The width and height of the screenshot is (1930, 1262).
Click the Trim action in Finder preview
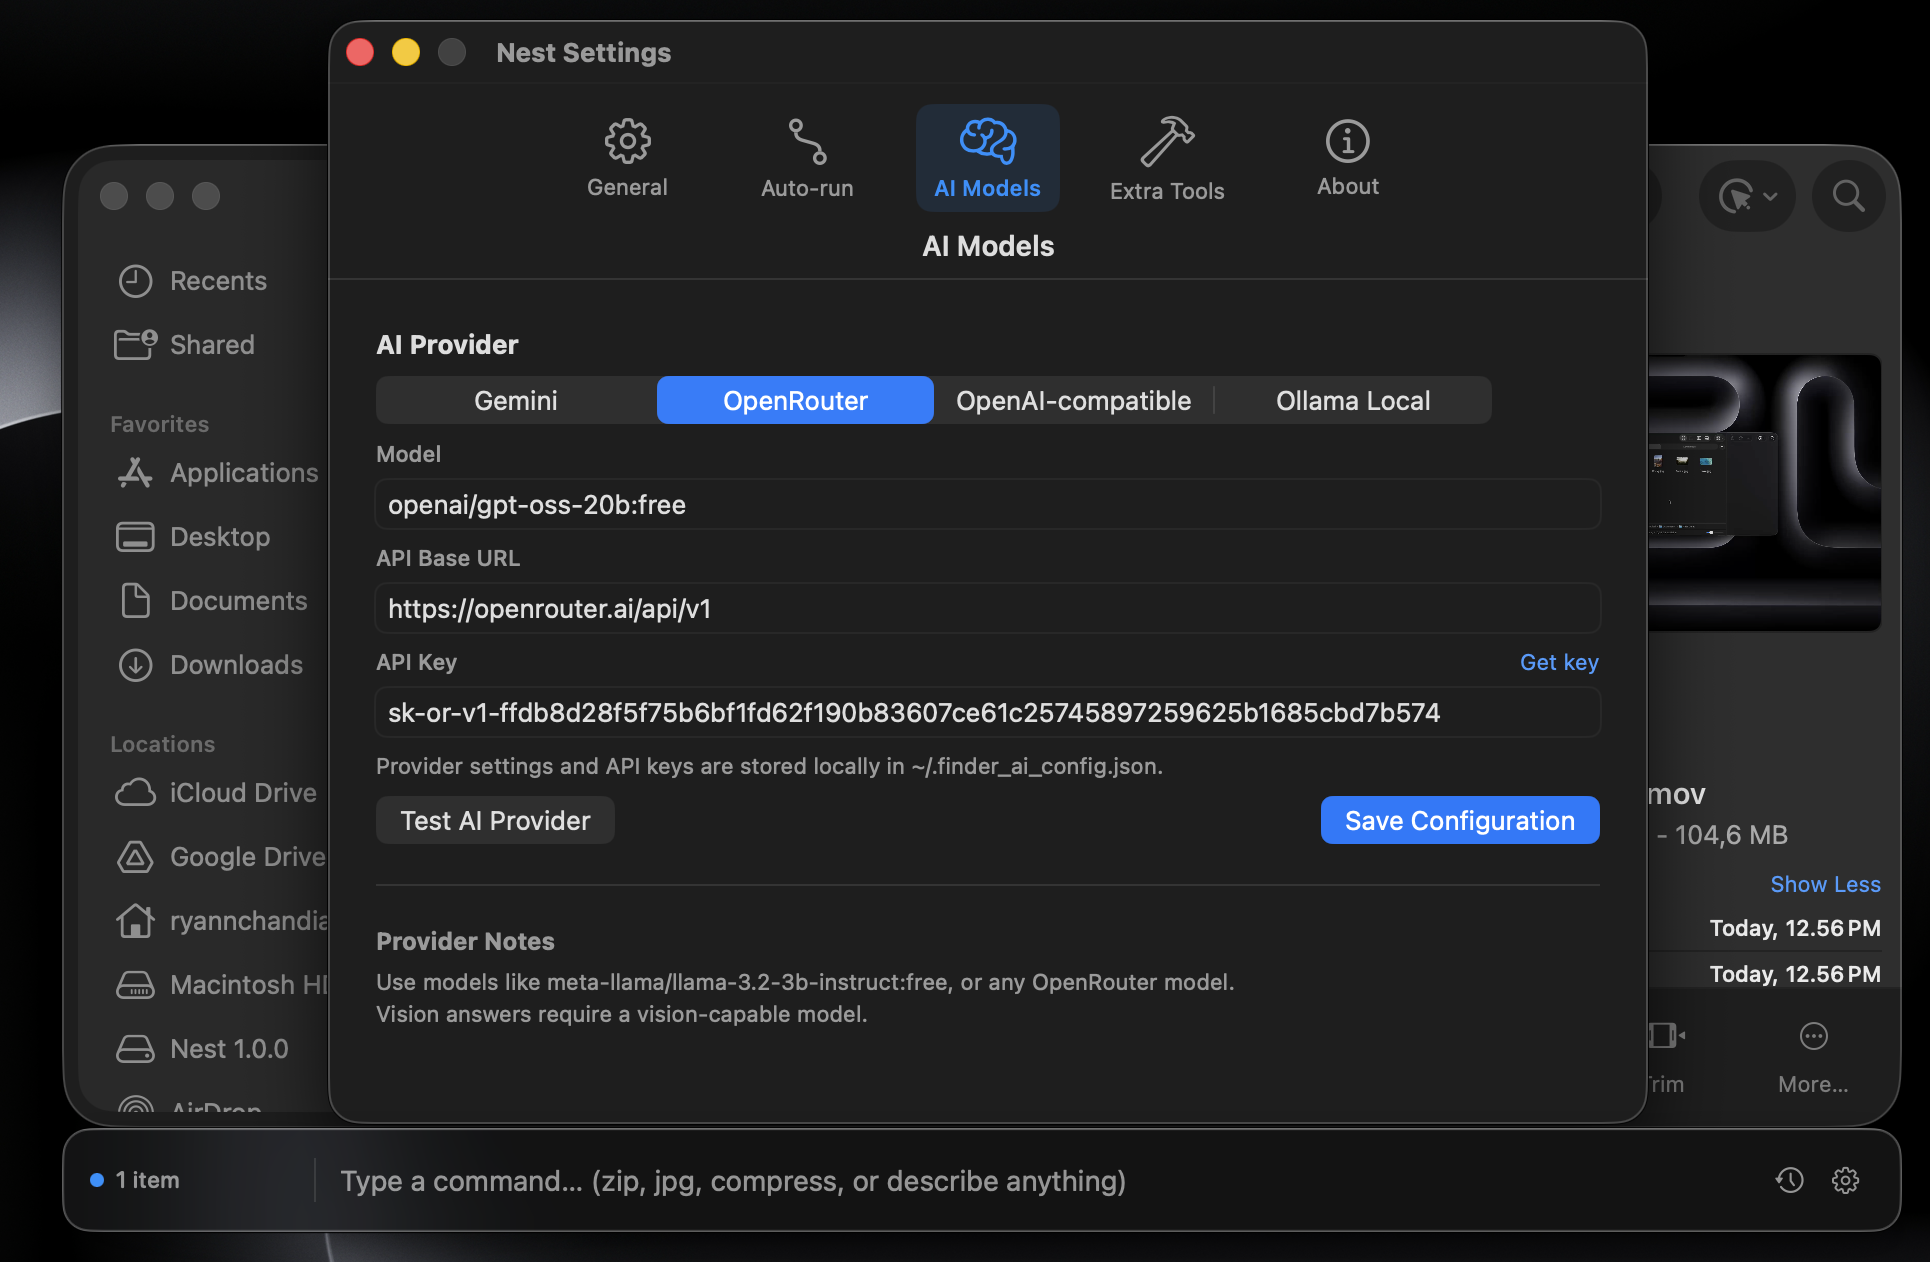click(1665, 1058)
